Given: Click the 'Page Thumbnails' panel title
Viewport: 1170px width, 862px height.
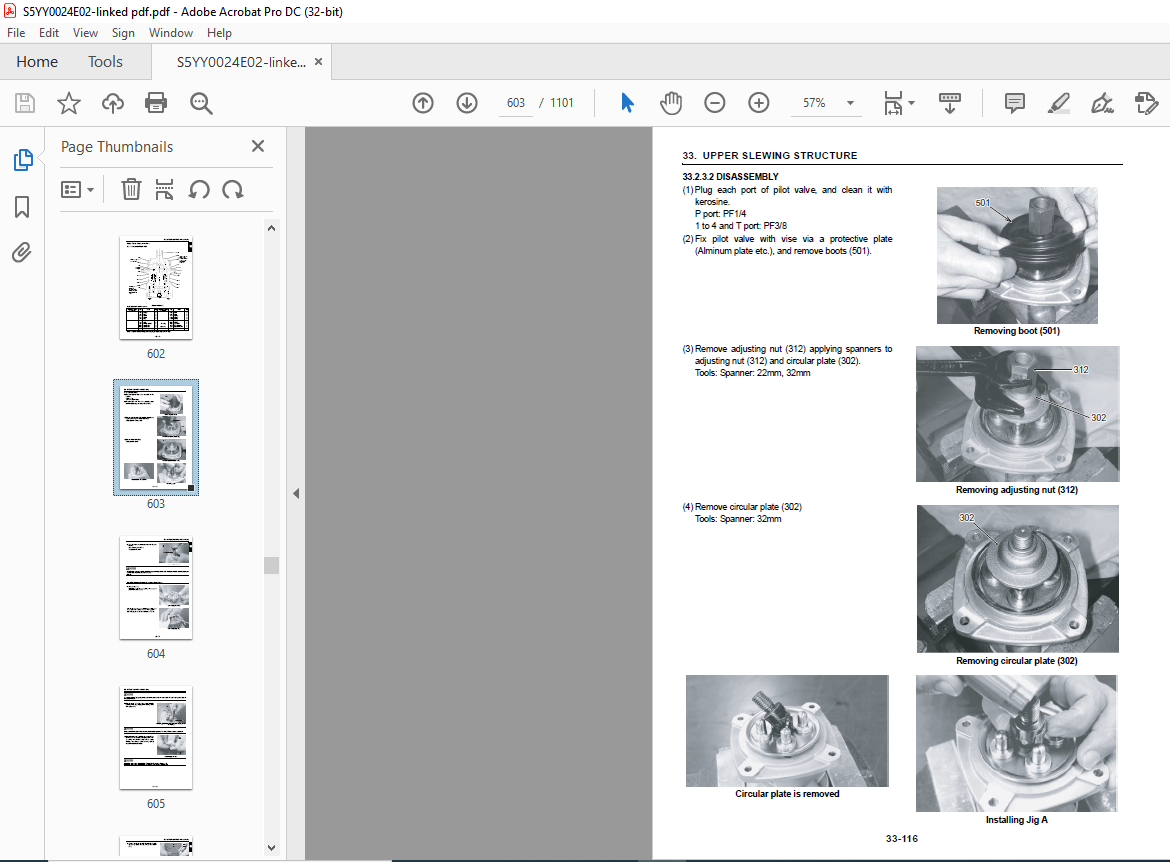Looking at the screenshot, I should point(117,147).
